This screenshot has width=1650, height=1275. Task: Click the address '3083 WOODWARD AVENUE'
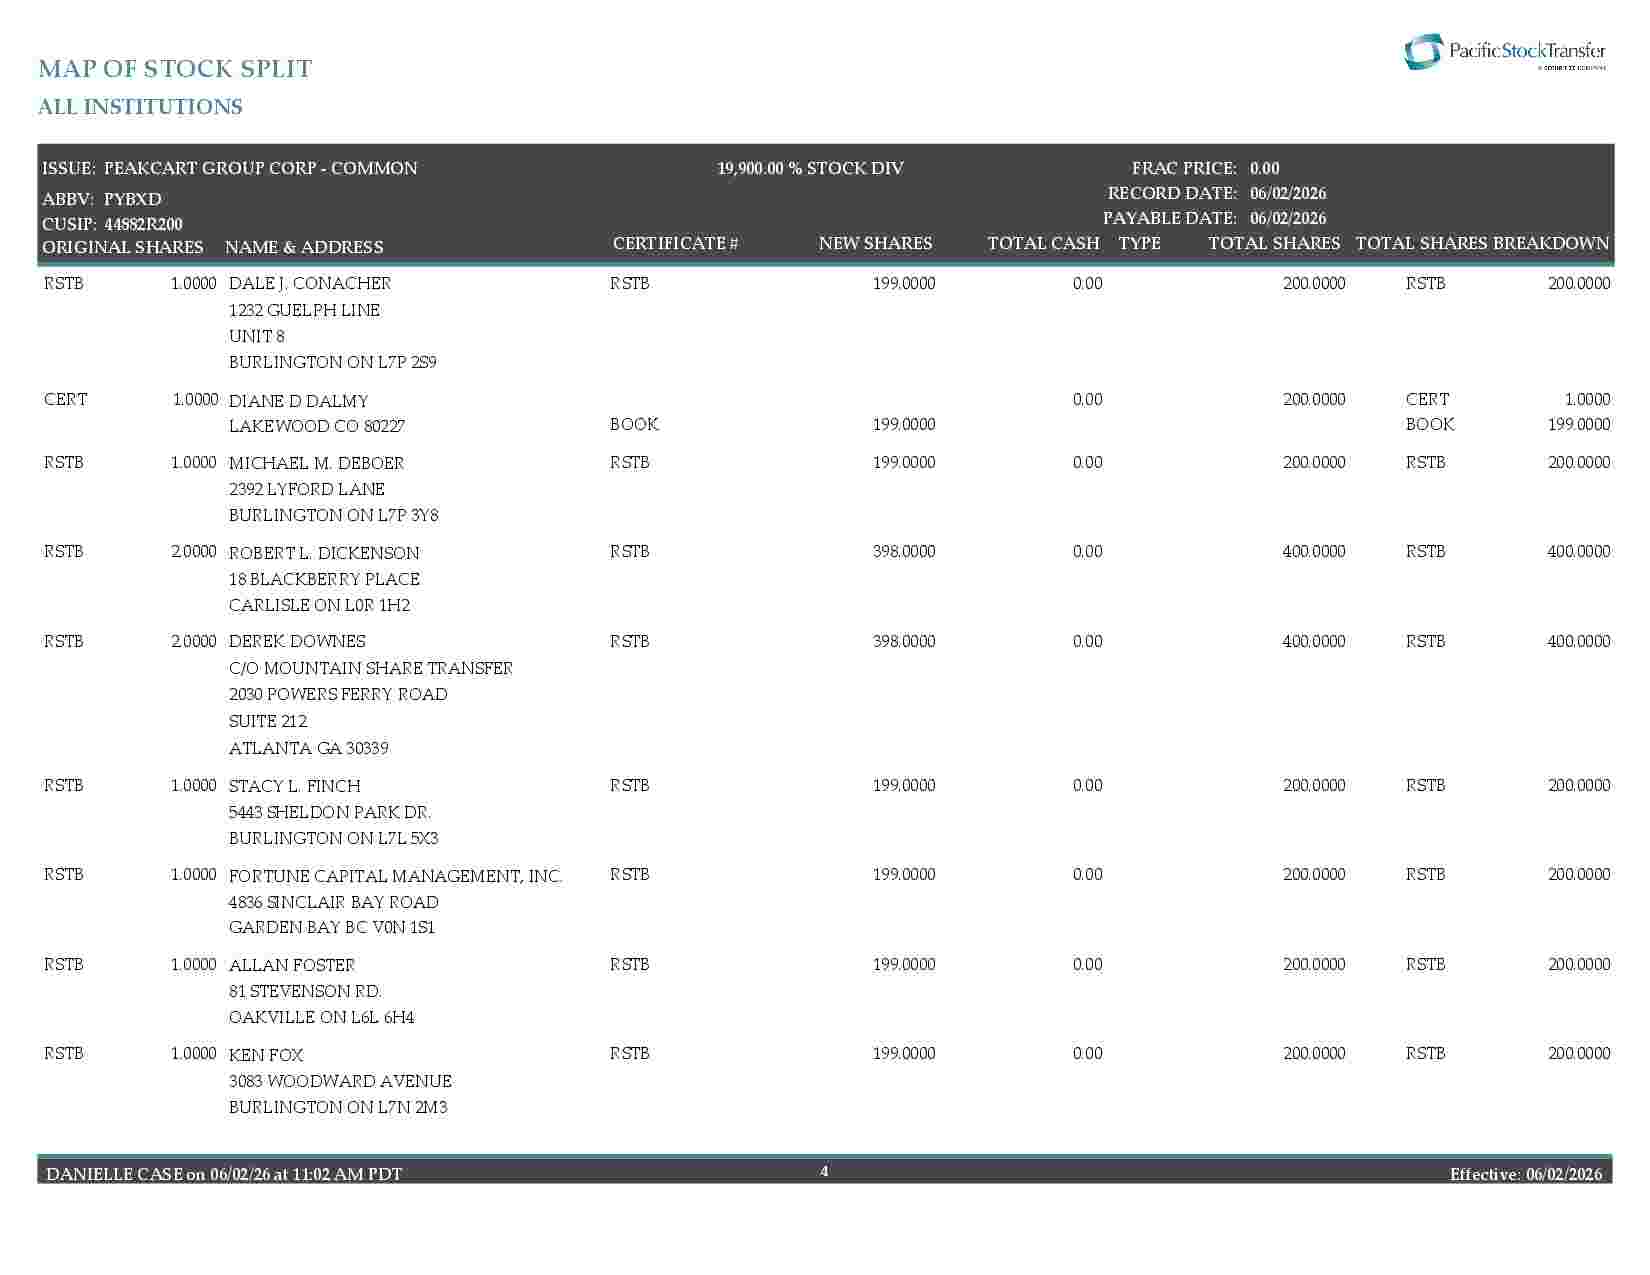340,1081
